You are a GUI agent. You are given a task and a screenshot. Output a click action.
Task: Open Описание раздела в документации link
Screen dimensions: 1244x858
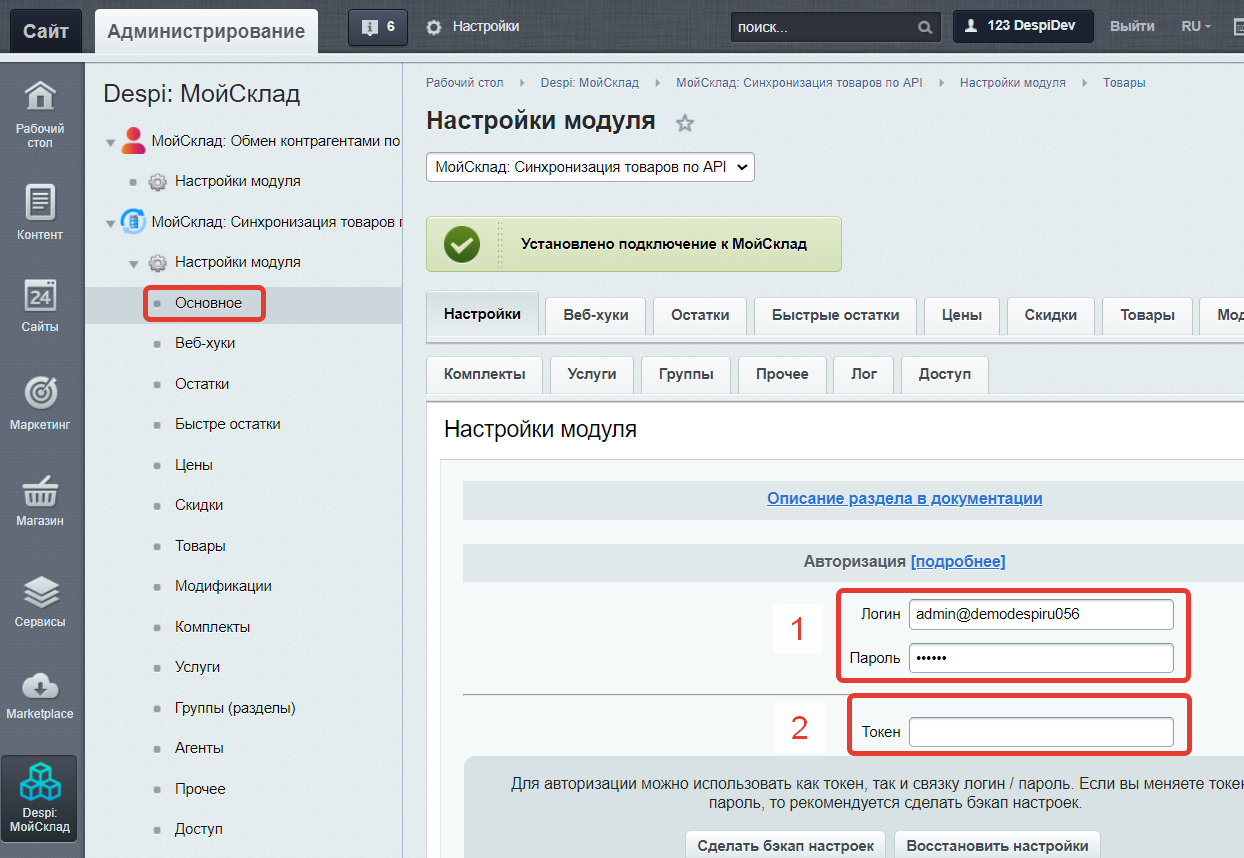904,498
